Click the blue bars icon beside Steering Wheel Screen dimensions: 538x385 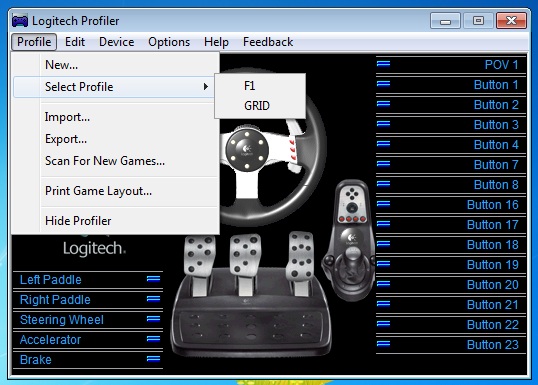point(153,319)
